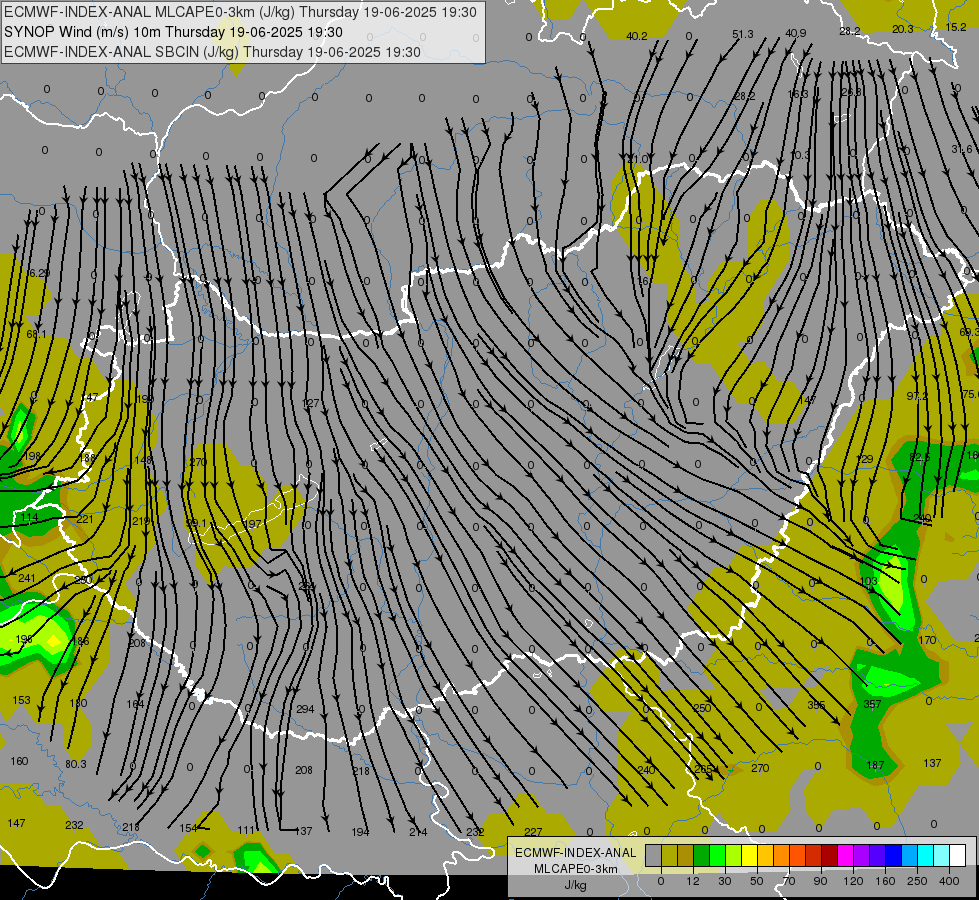Click the map value 197
This screenshot has width=979, height=900.
tap(252, 523)
